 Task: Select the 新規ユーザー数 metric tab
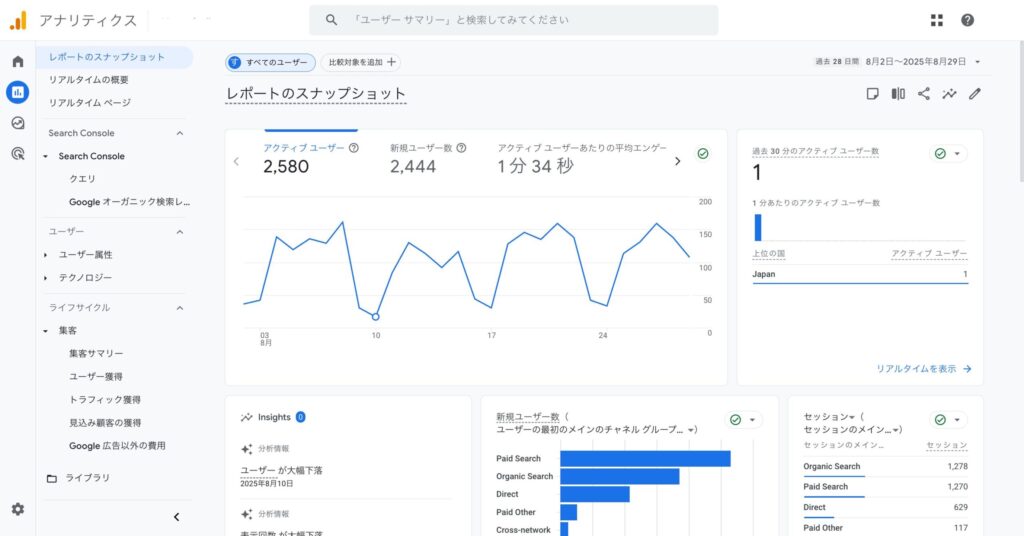pyautogui.click(x=428, y=158)
